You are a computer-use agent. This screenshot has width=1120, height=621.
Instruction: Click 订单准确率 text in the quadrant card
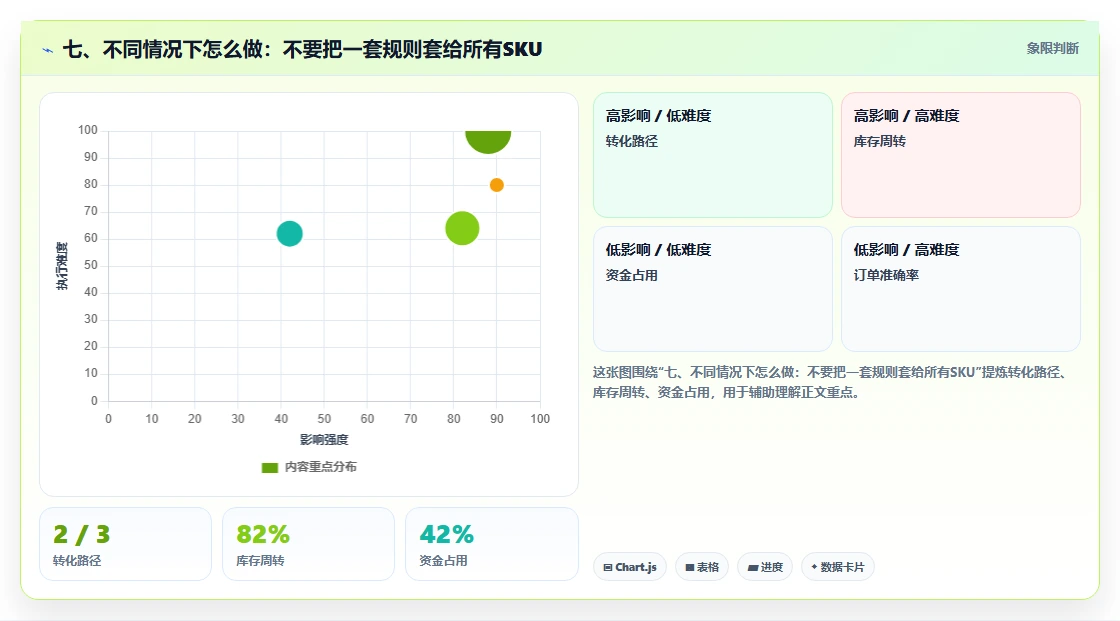pyautogui.click(x=886, y=275)
